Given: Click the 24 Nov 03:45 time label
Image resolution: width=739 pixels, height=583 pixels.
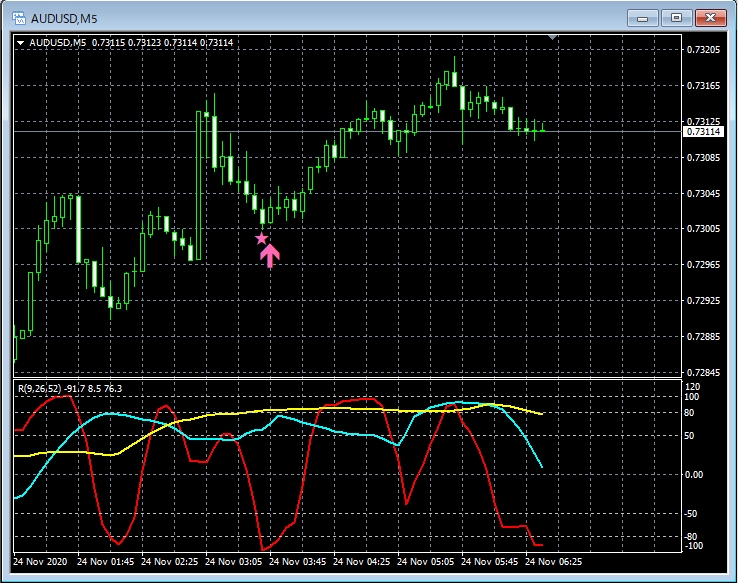Looking at the screenshot, I should tap(297, 562).
